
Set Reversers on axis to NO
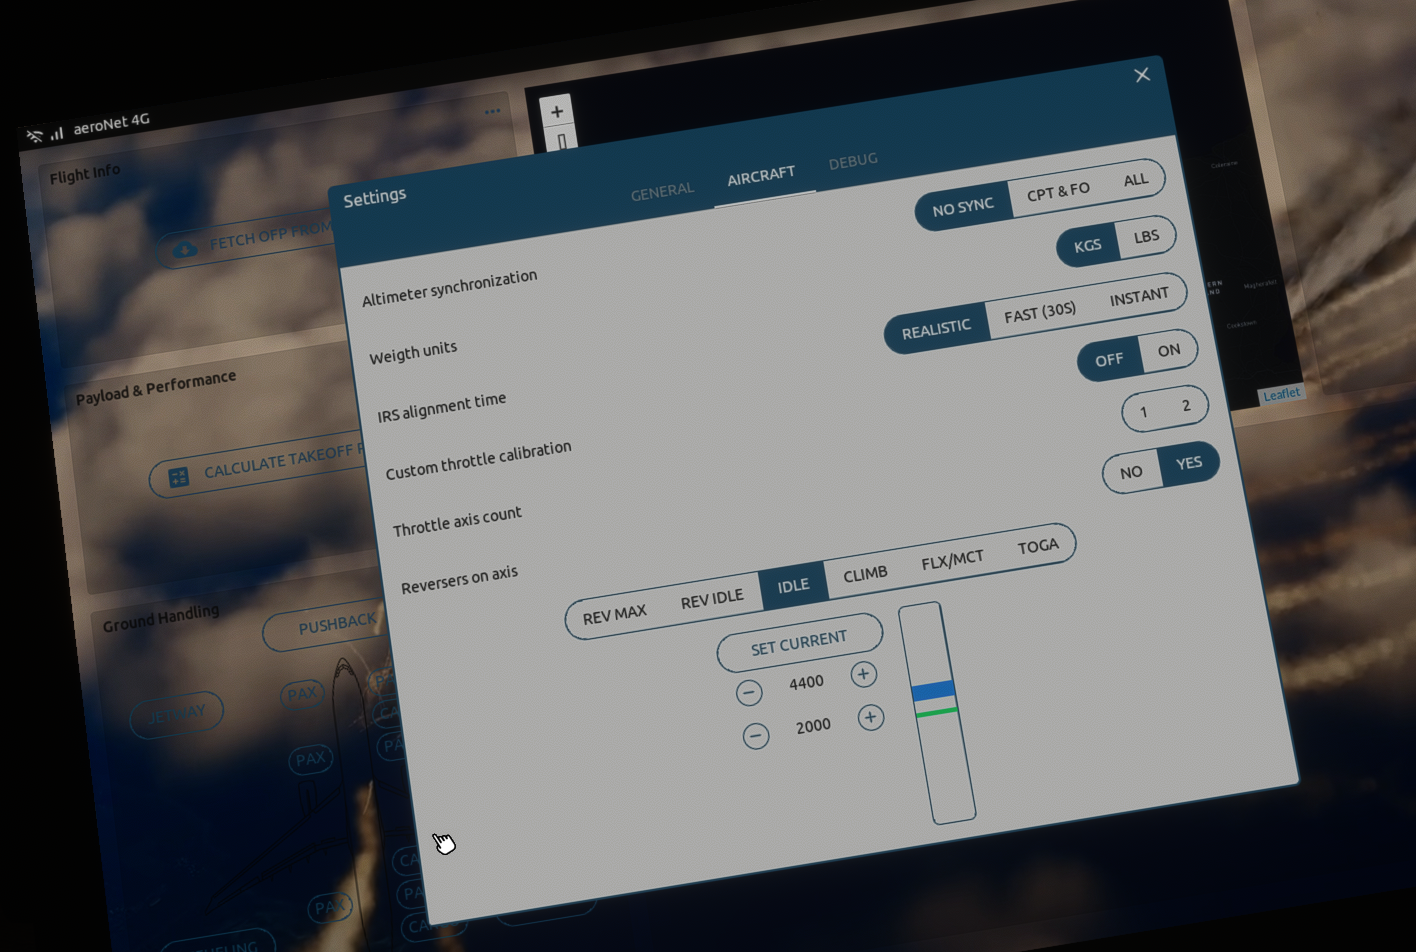point(1131,472)
